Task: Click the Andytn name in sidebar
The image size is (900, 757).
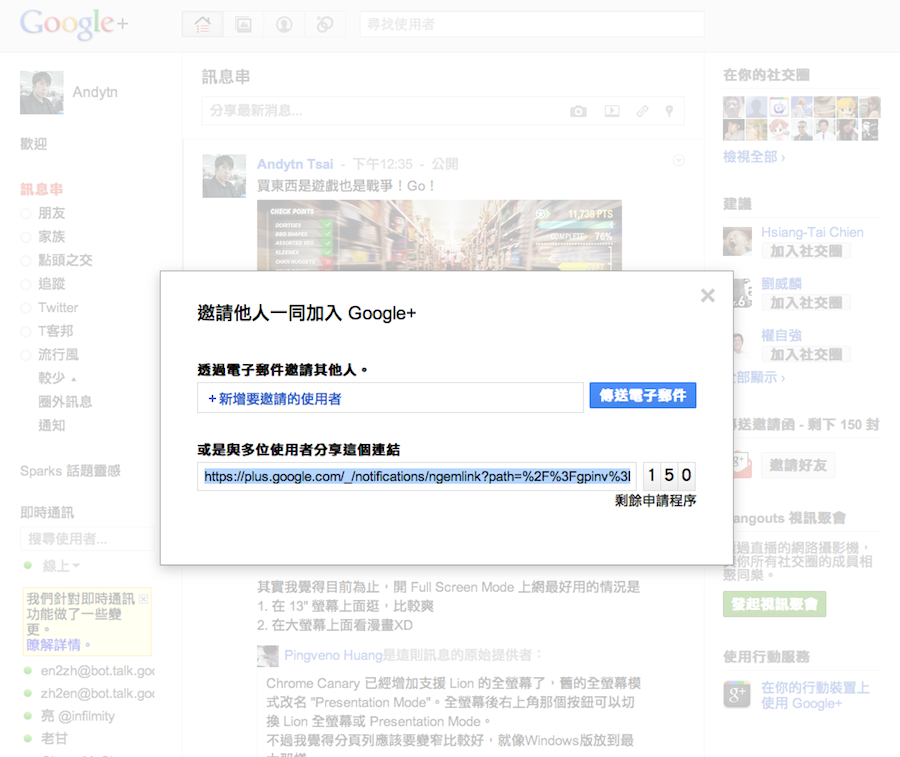Action: pos(95,92)
